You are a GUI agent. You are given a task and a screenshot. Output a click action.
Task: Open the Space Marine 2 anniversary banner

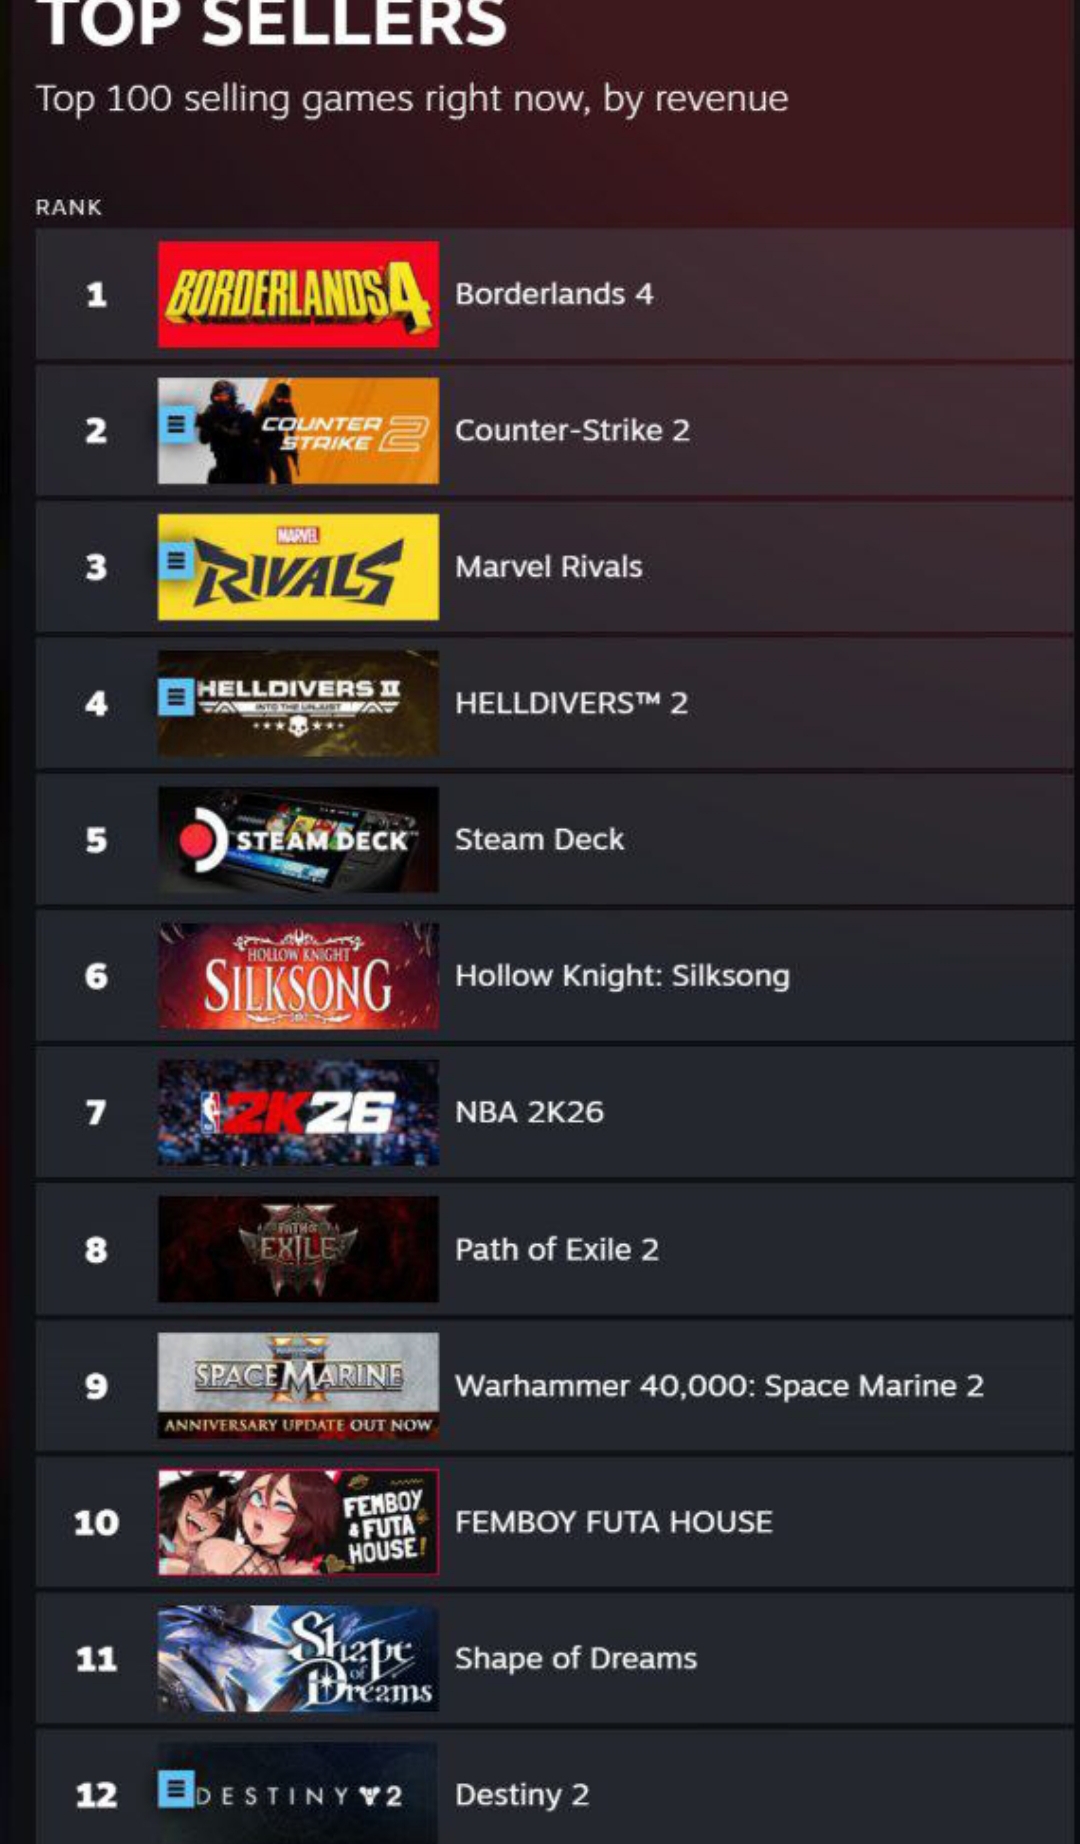[x=298, y=1385]
